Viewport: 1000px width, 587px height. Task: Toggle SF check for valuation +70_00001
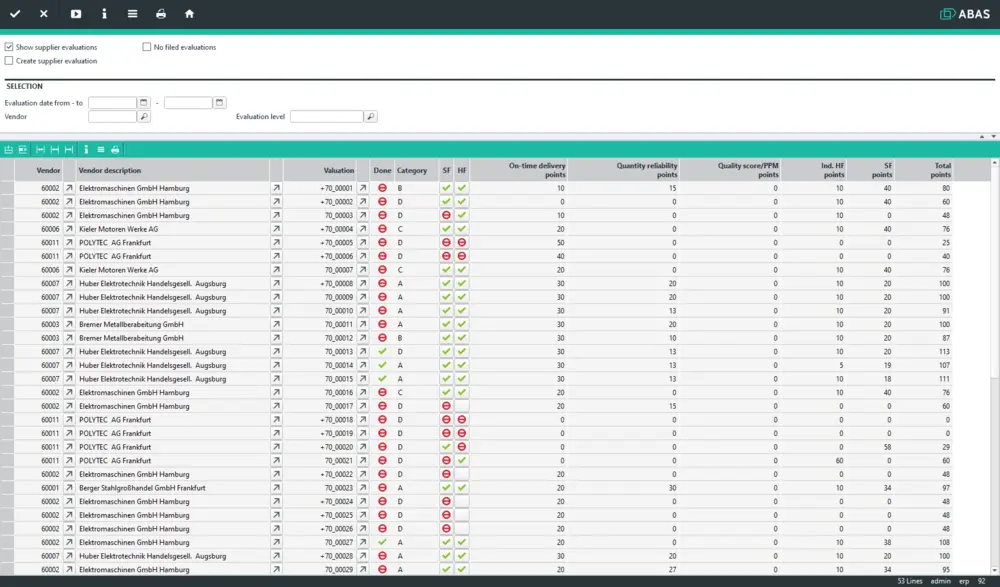pos(446,188)
